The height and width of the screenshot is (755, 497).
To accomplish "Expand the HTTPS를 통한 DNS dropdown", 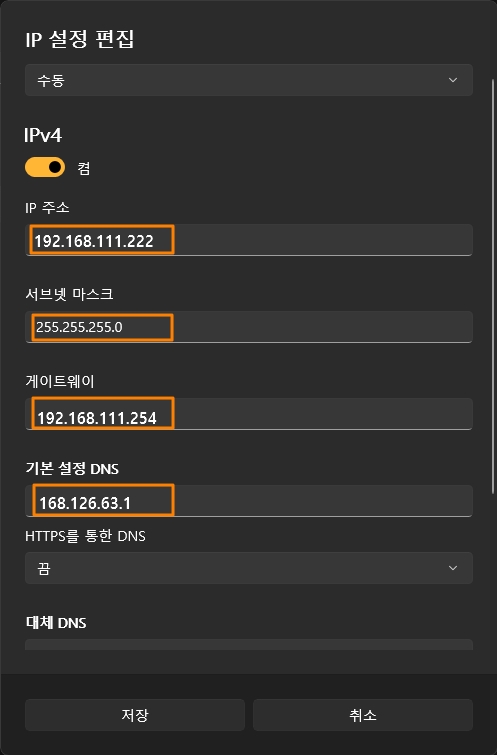I will coord(248,568).
